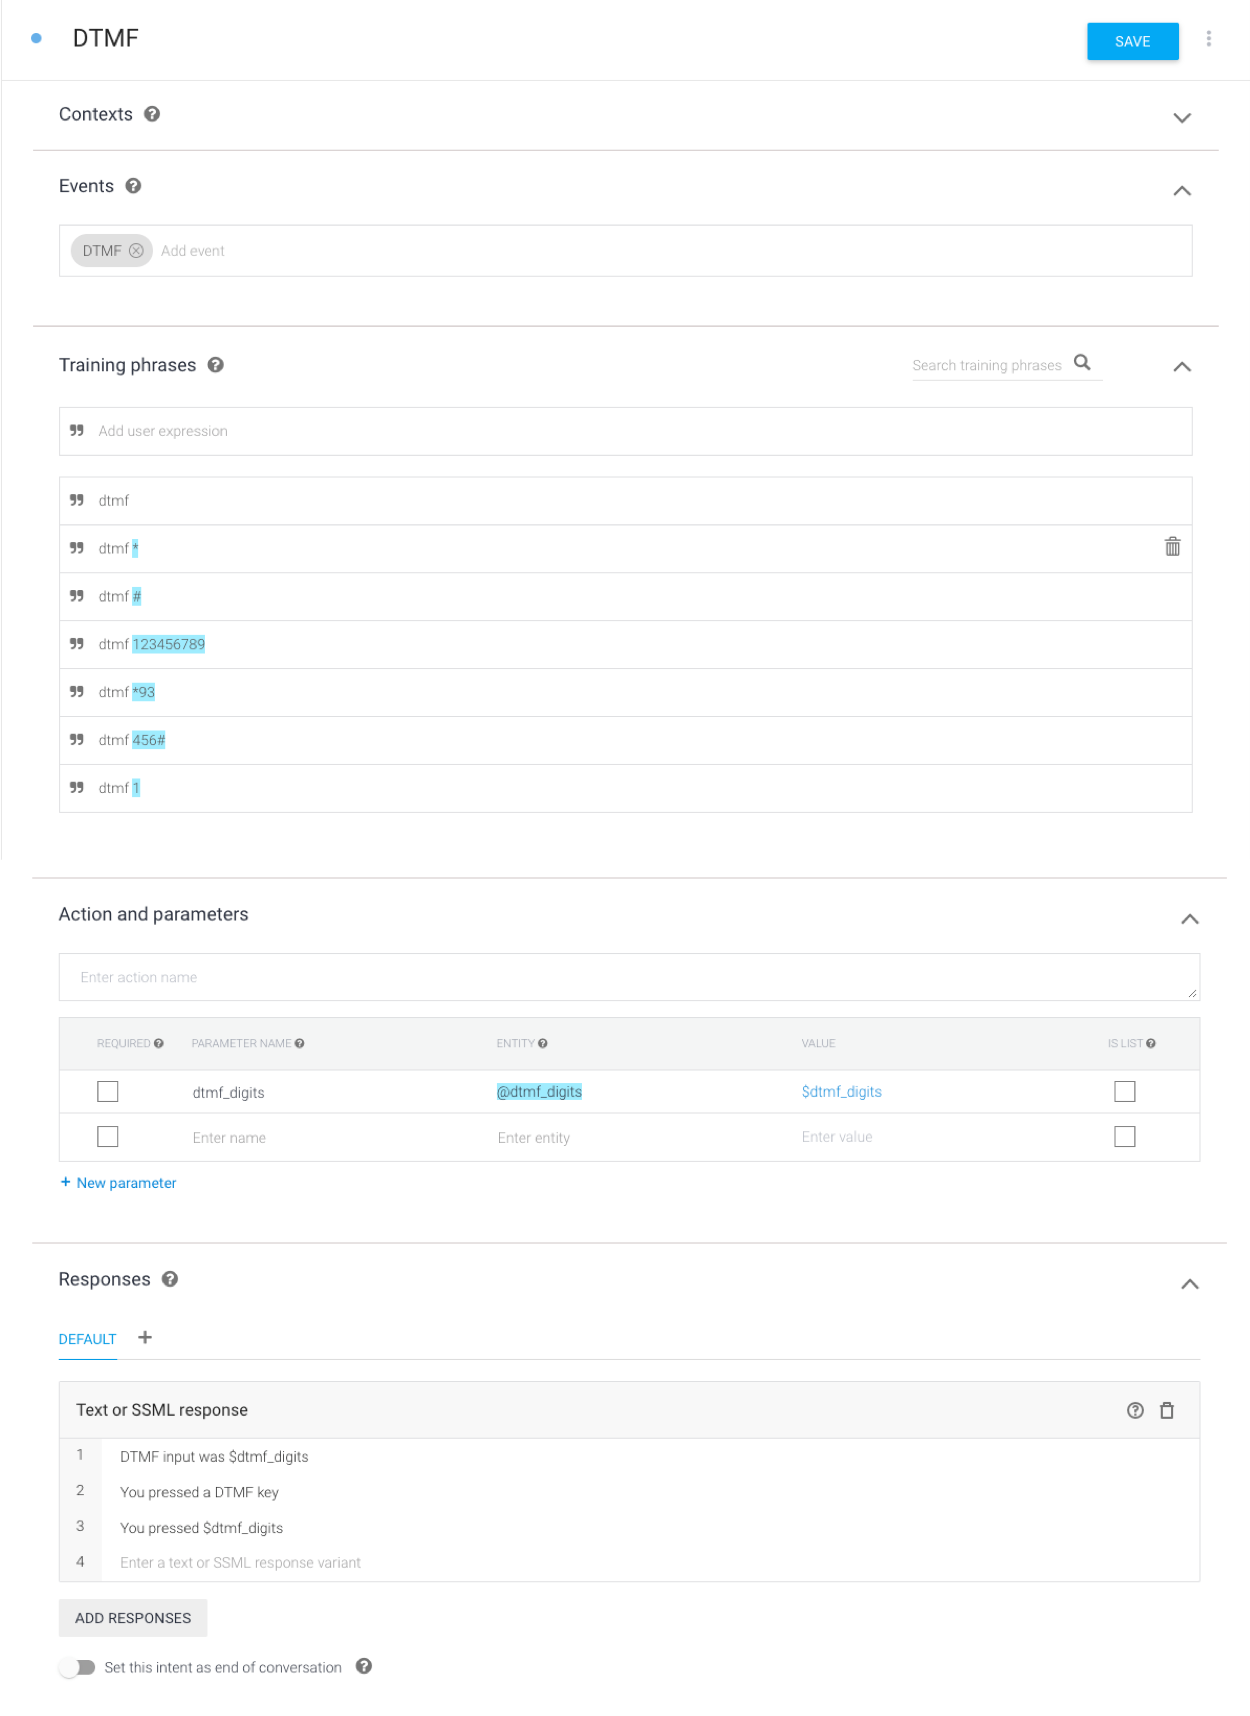This screenshot has width=1250, height=1716.
Task: Click the Training phrases help icon
Action: pos(215,365)
